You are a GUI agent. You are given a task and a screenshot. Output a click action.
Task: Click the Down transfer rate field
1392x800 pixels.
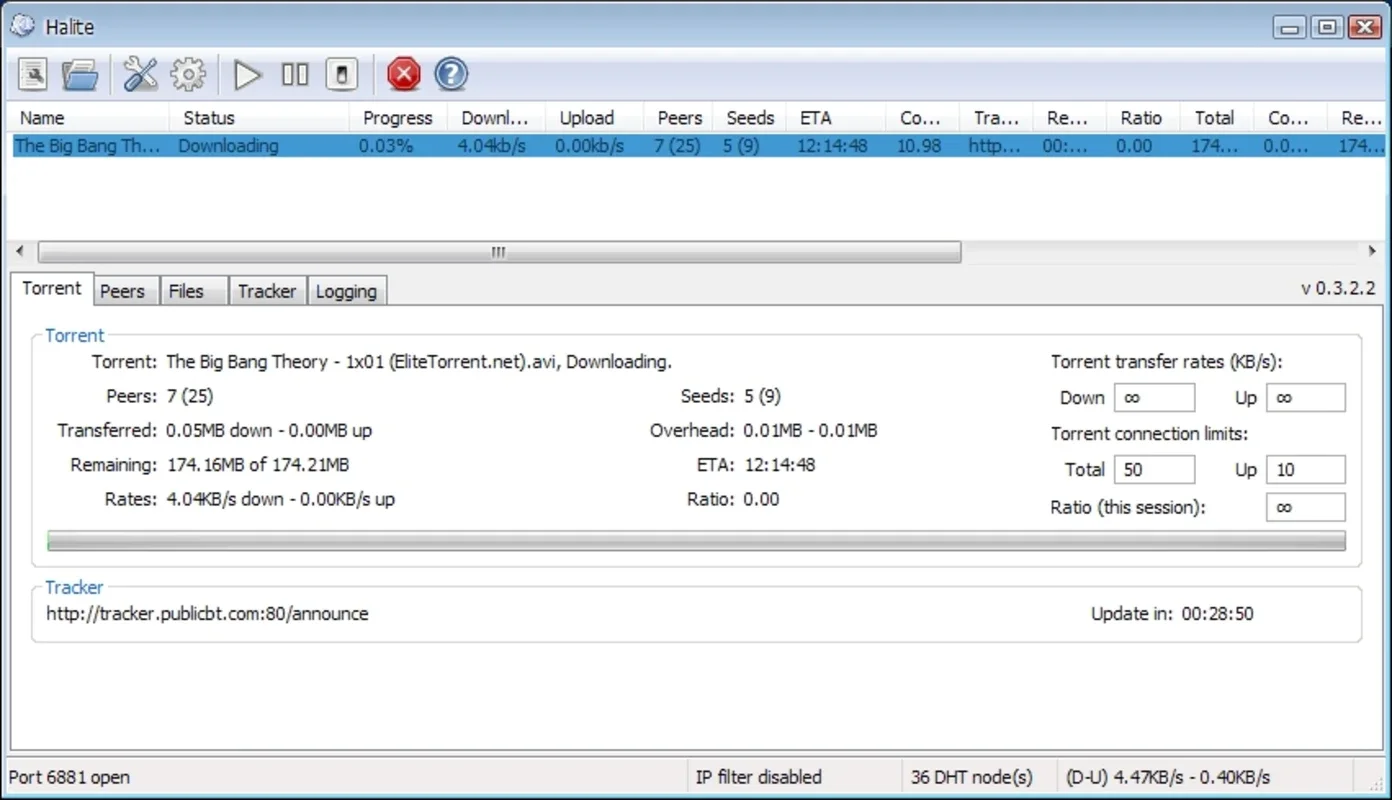(x=1154, y=397)
